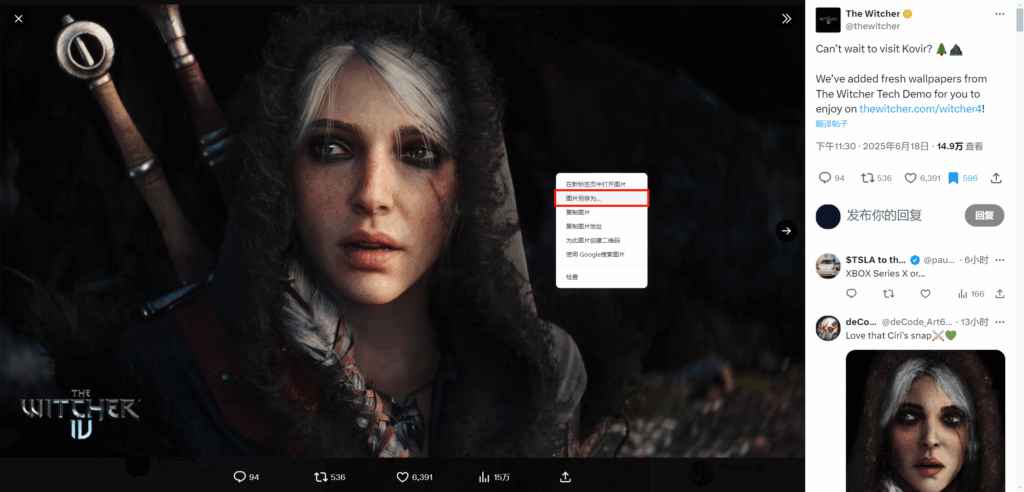Go to the next image with the arrow
Screen dimensions: 1024x492
[786, 231]
